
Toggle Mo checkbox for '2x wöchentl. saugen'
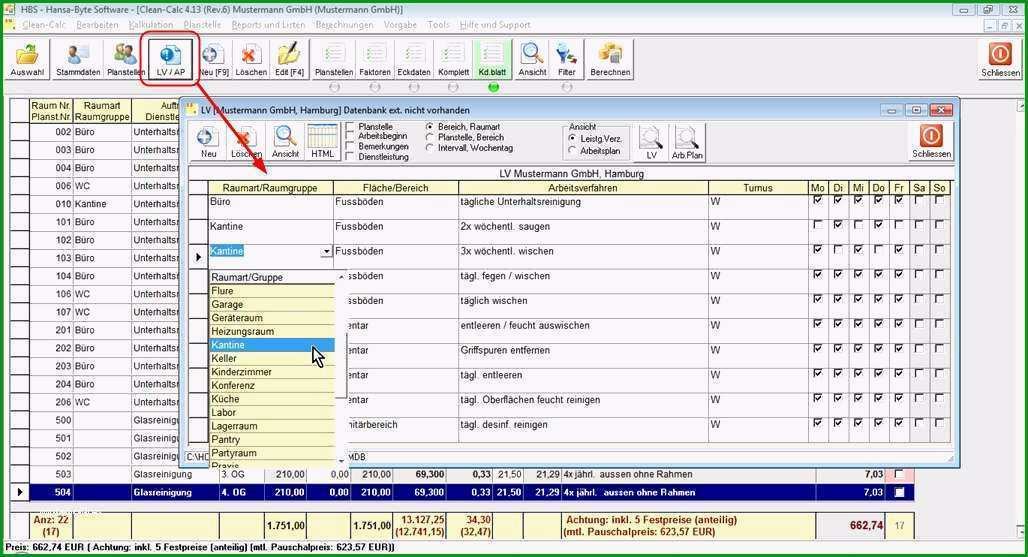817,225
